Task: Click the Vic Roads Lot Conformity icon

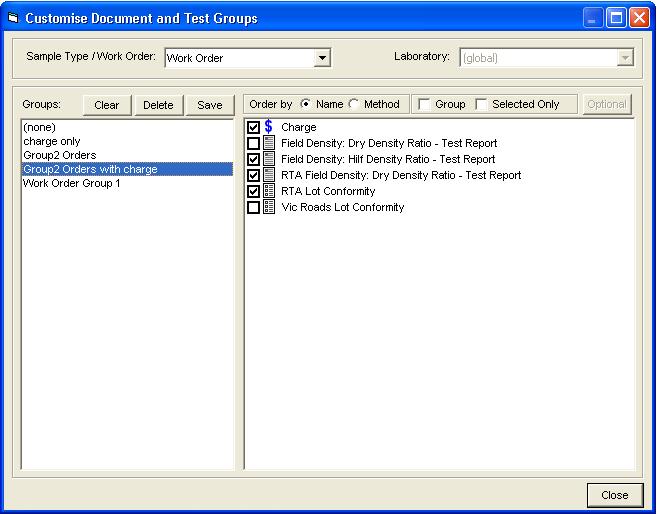Action: coord(268,207)
